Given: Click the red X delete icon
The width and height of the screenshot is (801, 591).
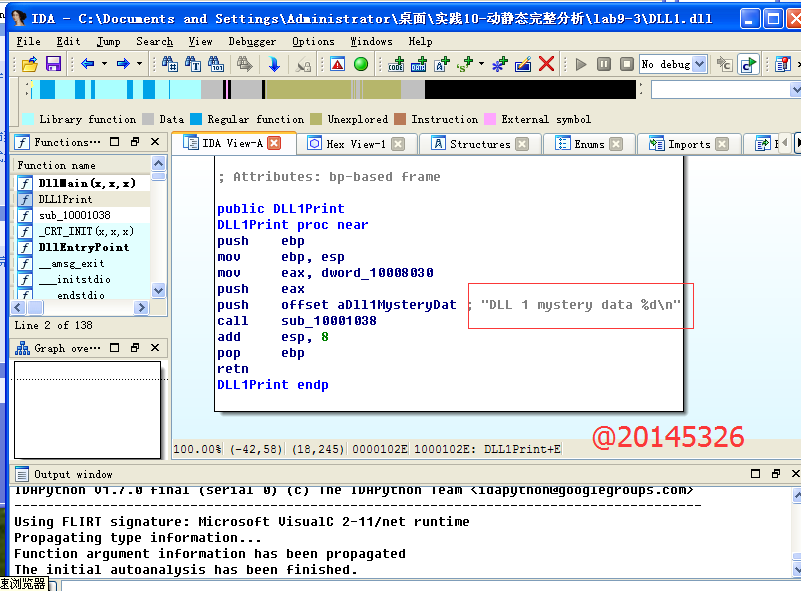Looking at the screenshot, I should pos(547,64).
